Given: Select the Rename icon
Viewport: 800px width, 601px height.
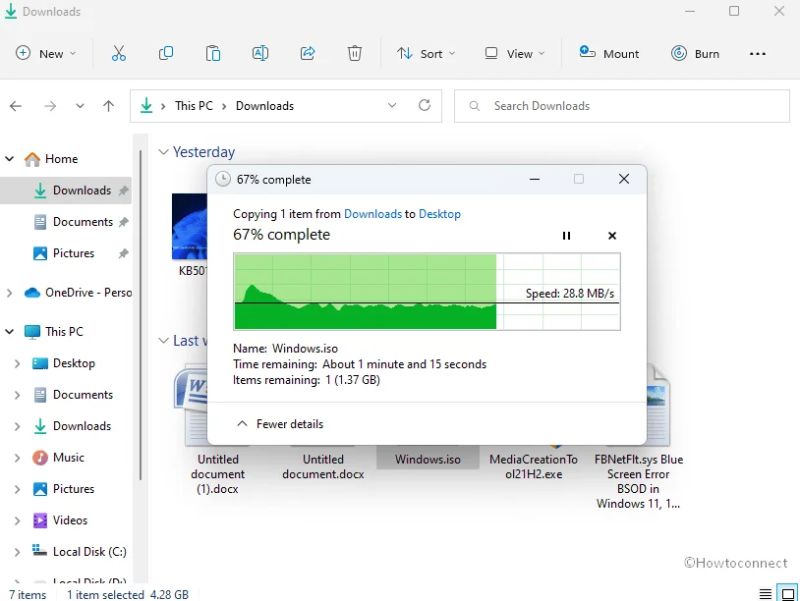Looking at the screenshot, I should point(260,53).
